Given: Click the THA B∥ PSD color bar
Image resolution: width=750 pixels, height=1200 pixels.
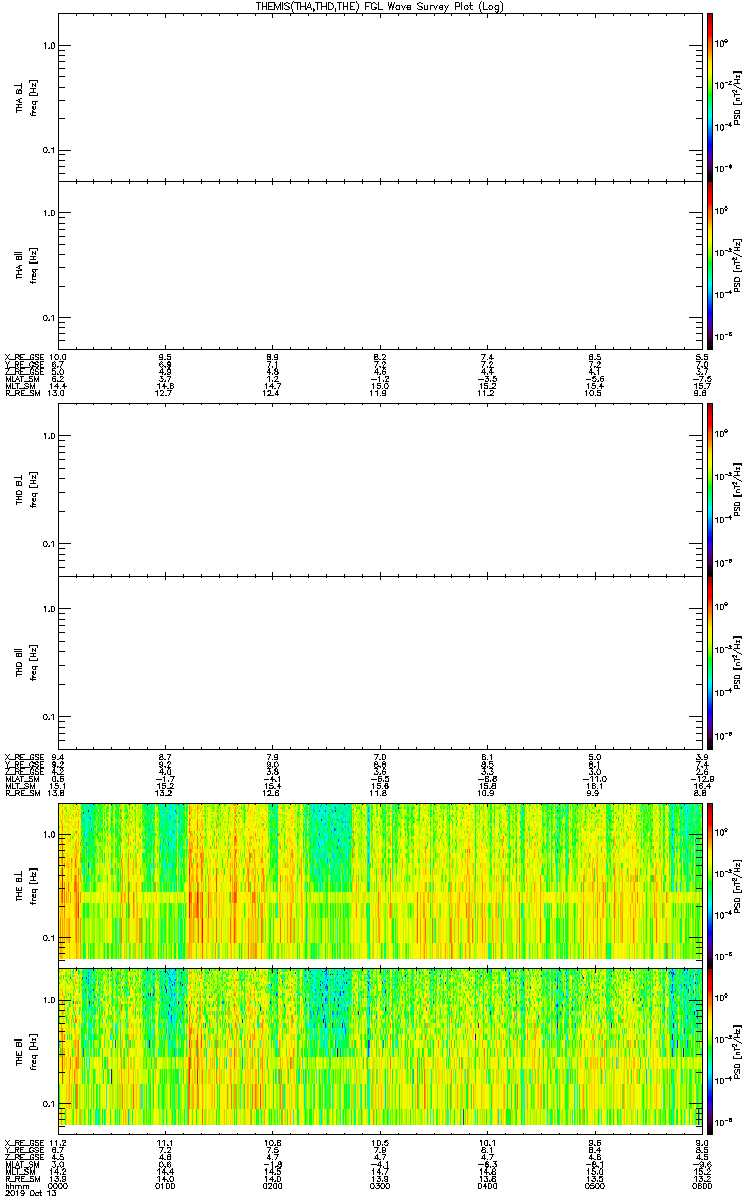Looking at the screenshot, I should coord(710,265).
